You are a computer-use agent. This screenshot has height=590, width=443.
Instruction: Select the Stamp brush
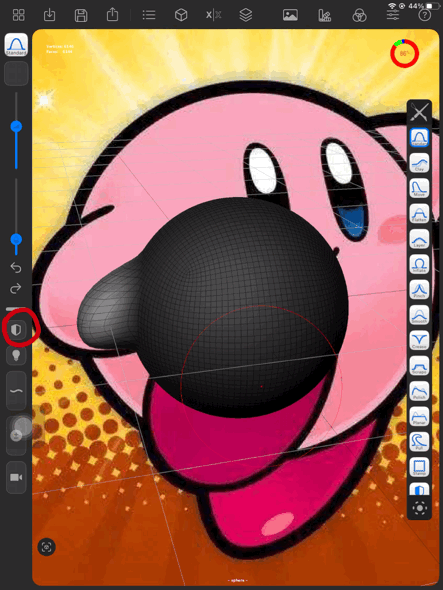pos(419,467)
